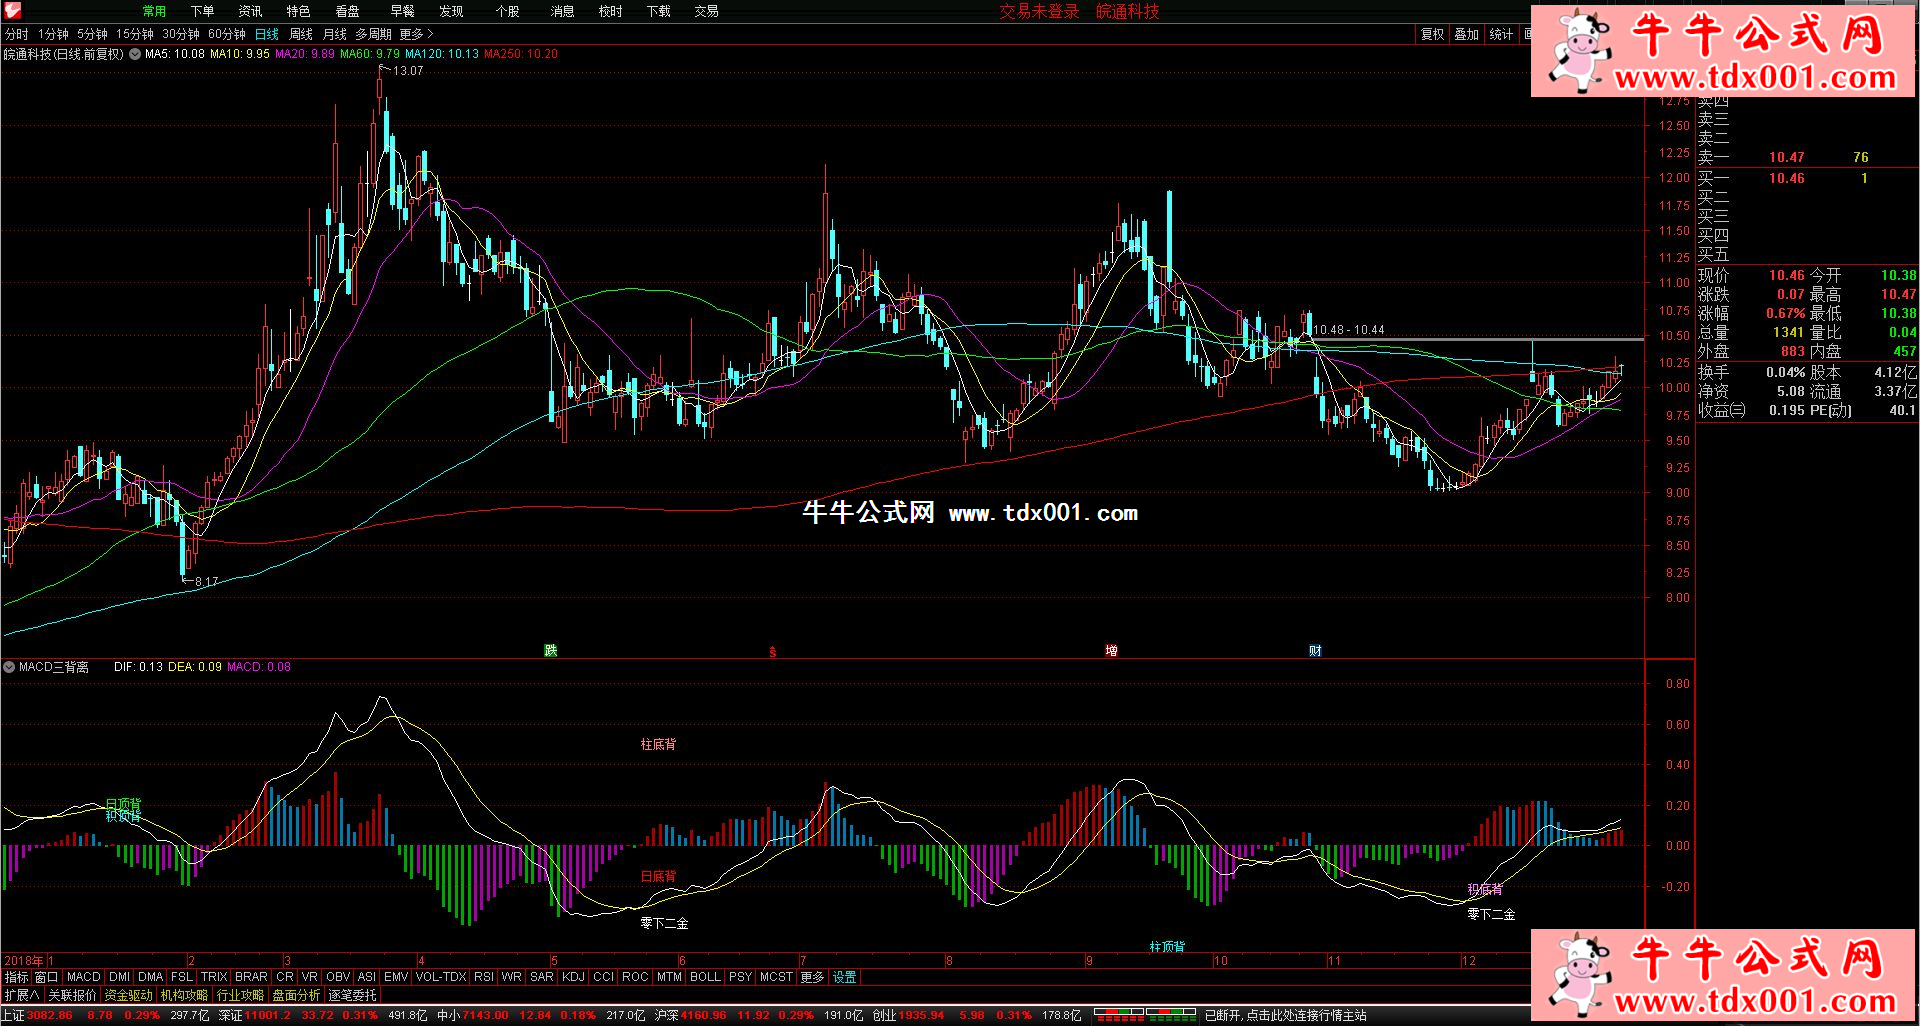Select the DMI indicator
Image resolution: width=1920 pixels, height=1026 pixels.
[120, 977]
